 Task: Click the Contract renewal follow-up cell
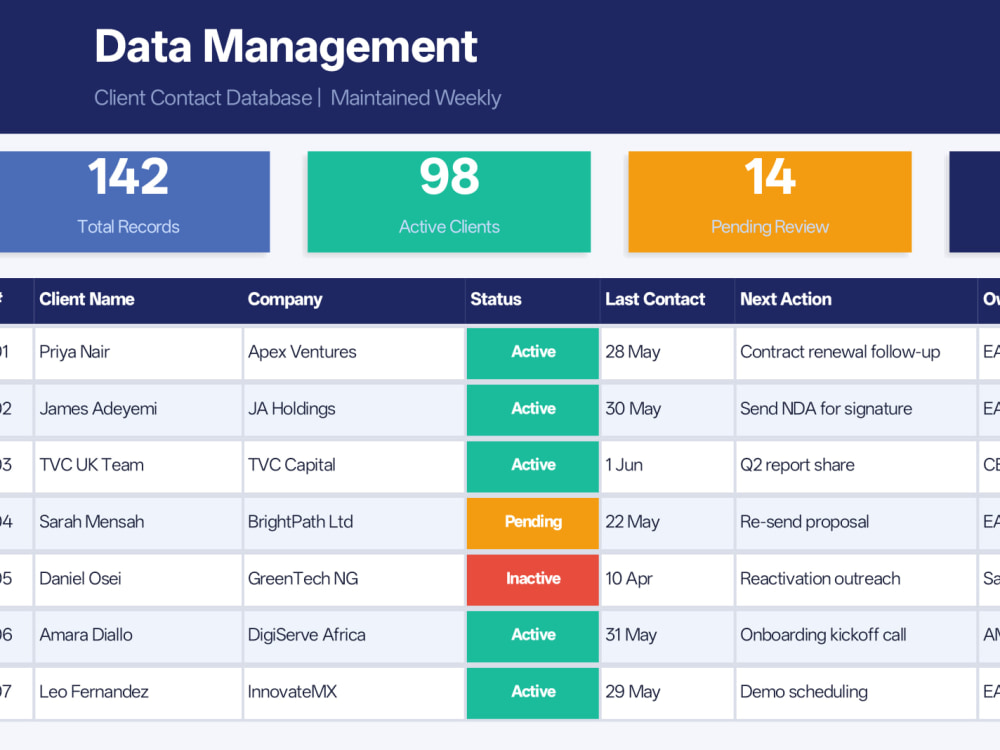(x=856, y=353)
